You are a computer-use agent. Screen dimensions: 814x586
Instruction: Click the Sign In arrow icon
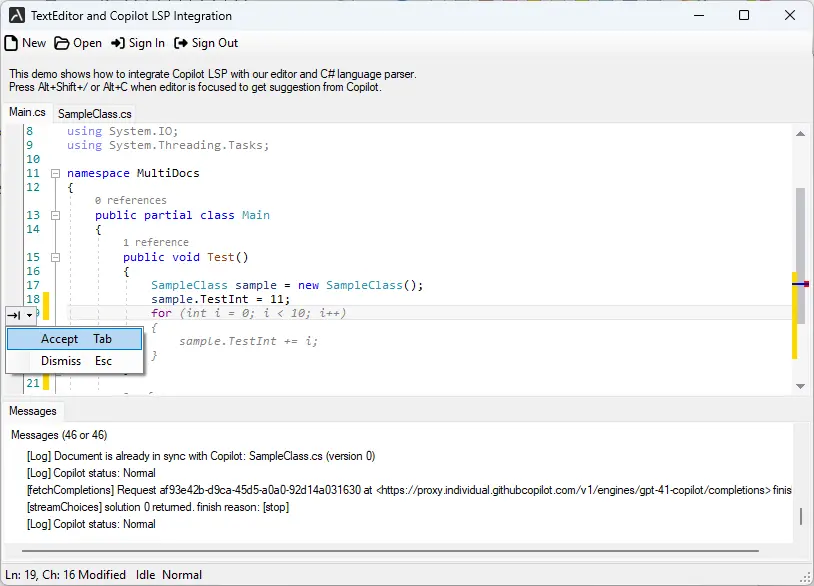(x=118, y=43)
